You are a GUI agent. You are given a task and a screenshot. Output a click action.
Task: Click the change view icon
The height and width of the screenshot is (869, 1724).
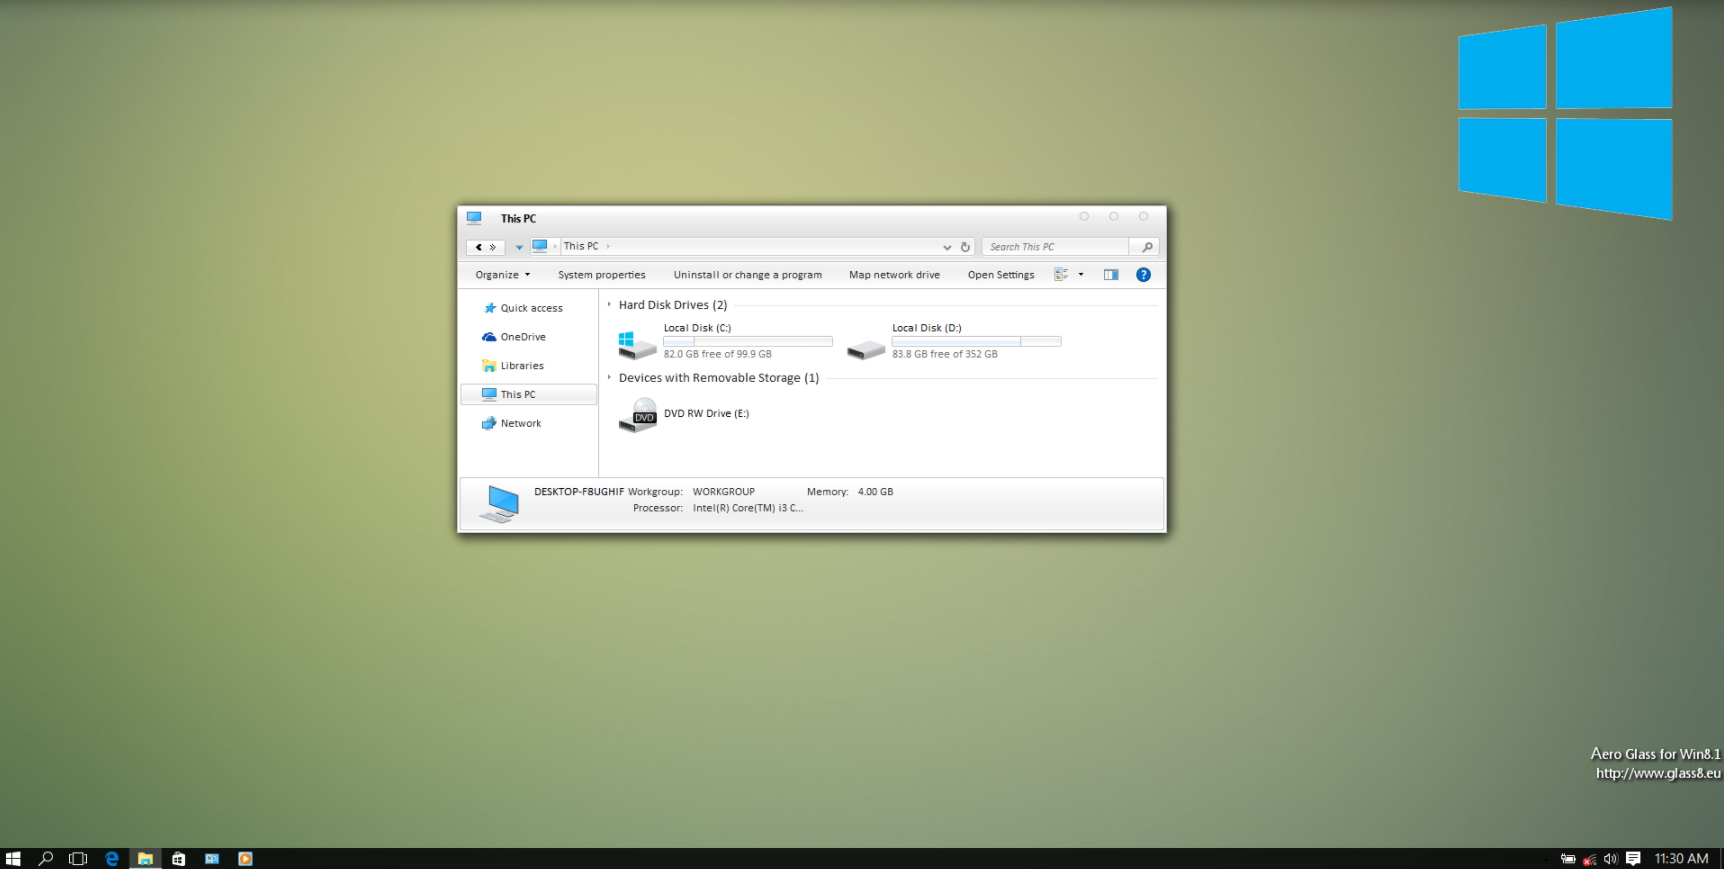pos(1061,274)
